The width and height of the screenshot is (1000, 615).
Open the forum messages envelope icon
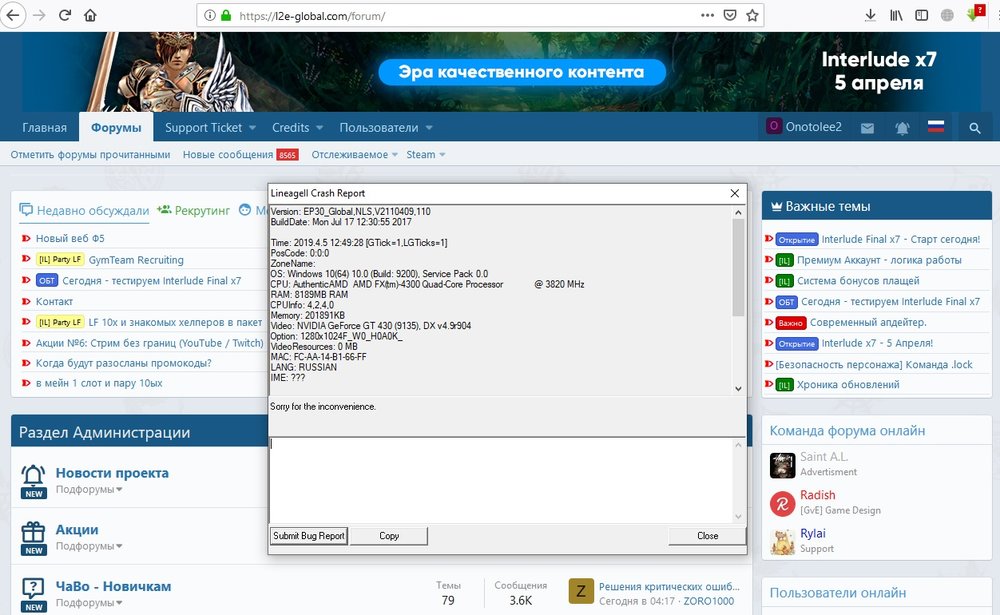click(867, 128)
